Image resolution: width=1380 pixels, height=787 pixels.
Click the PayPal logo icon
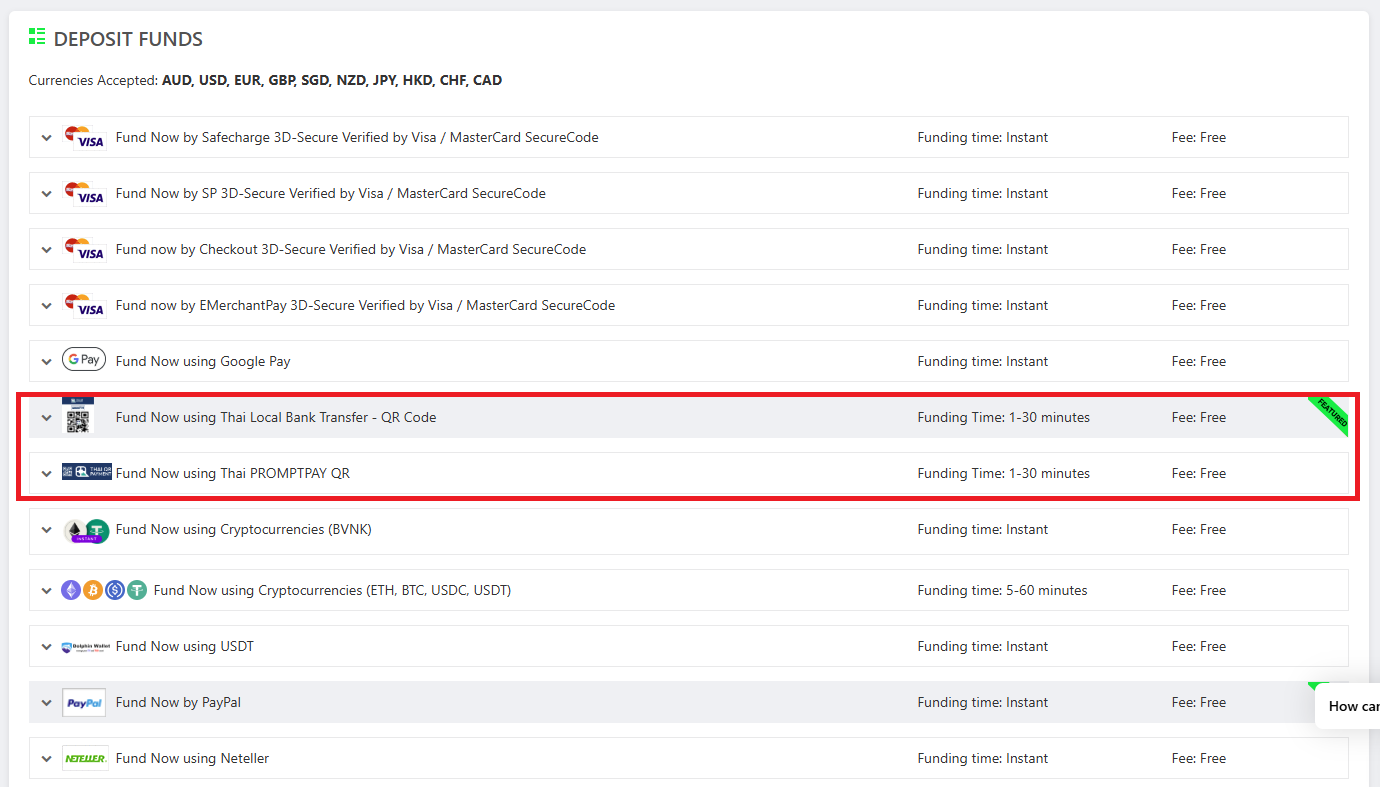(84, 702)
